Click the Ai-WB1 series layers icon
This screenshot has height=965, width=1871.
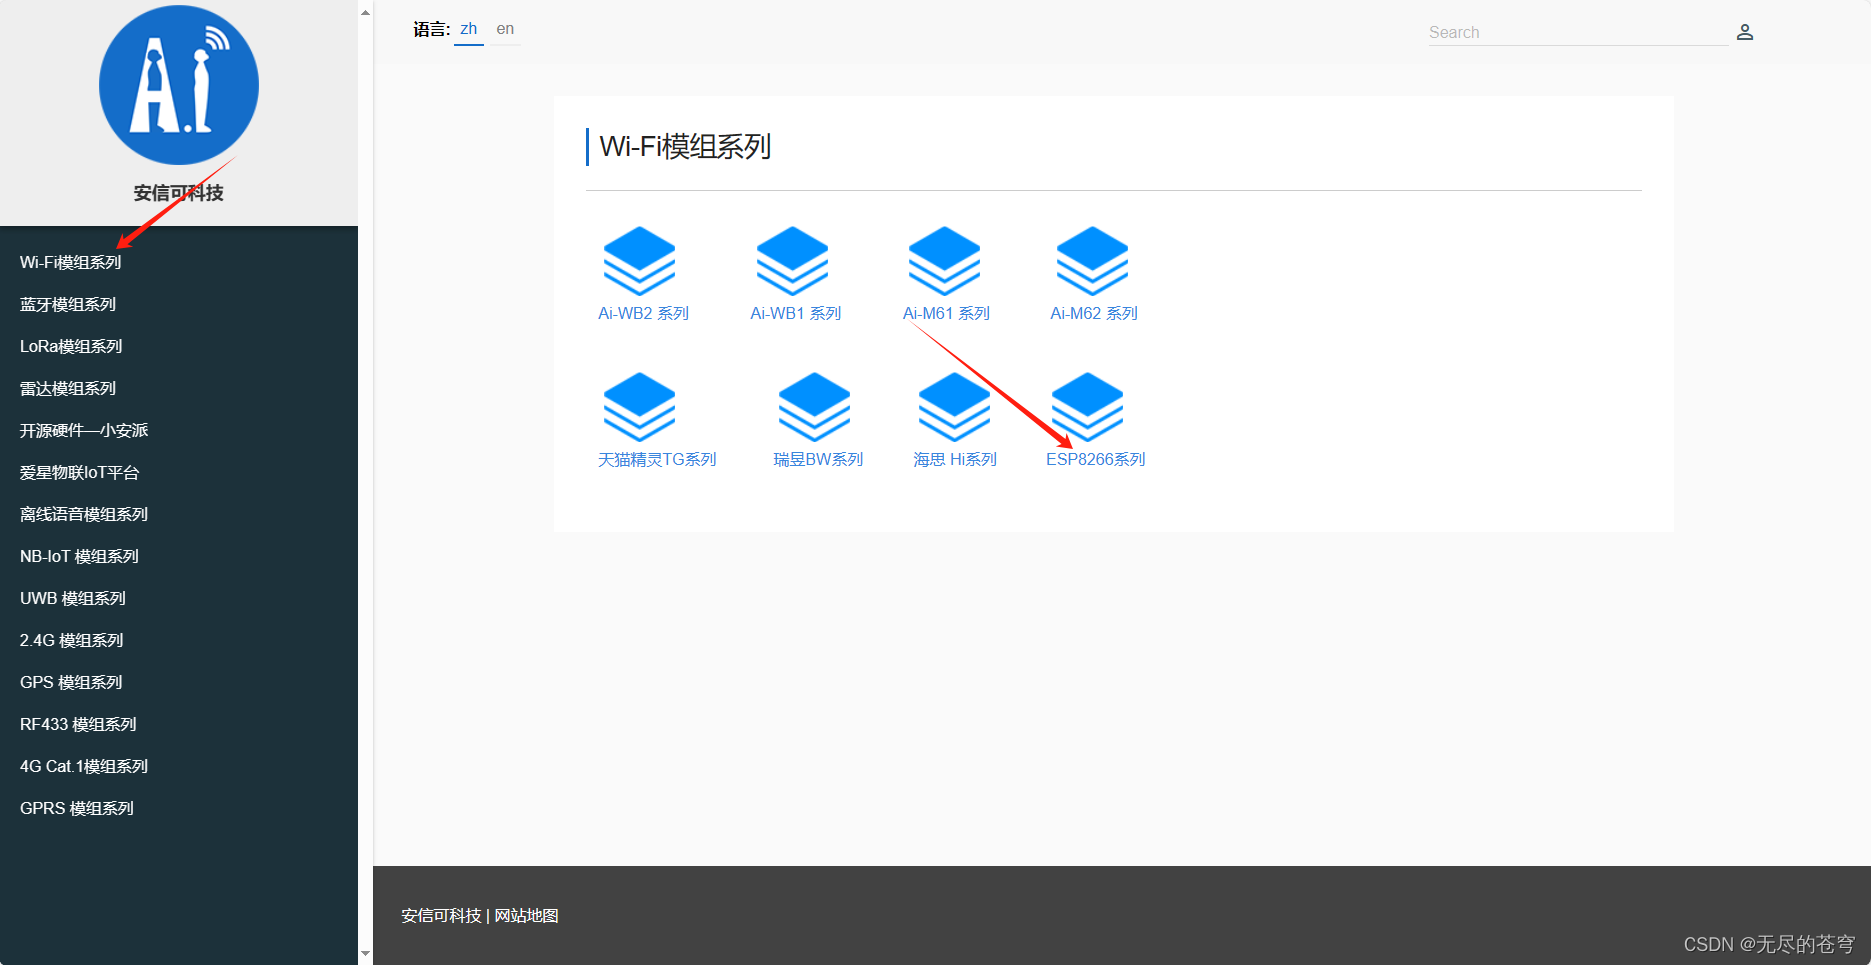792,261
